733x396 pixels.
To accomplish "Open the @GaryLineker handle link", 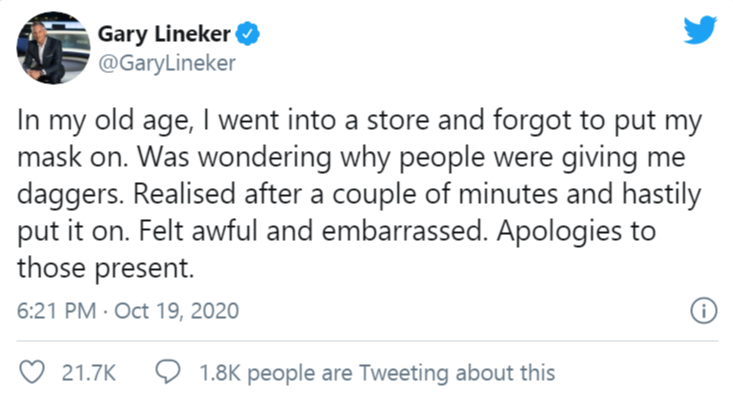I will click(167, 63).
